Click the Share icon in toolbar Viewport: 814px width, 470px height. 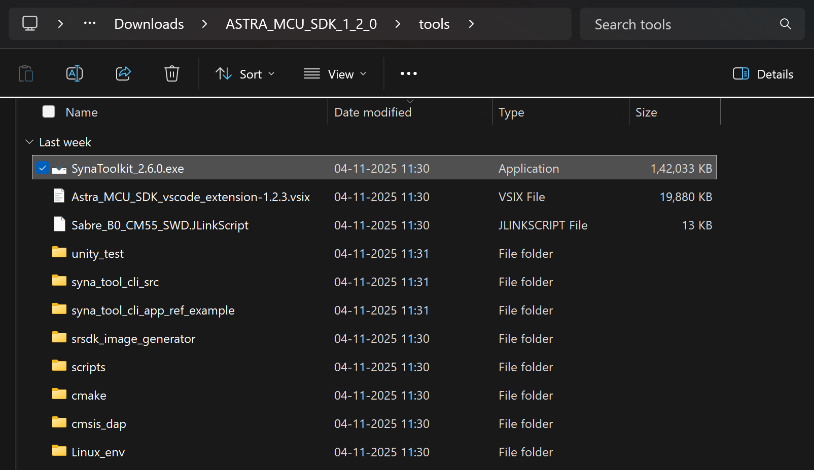123,73
